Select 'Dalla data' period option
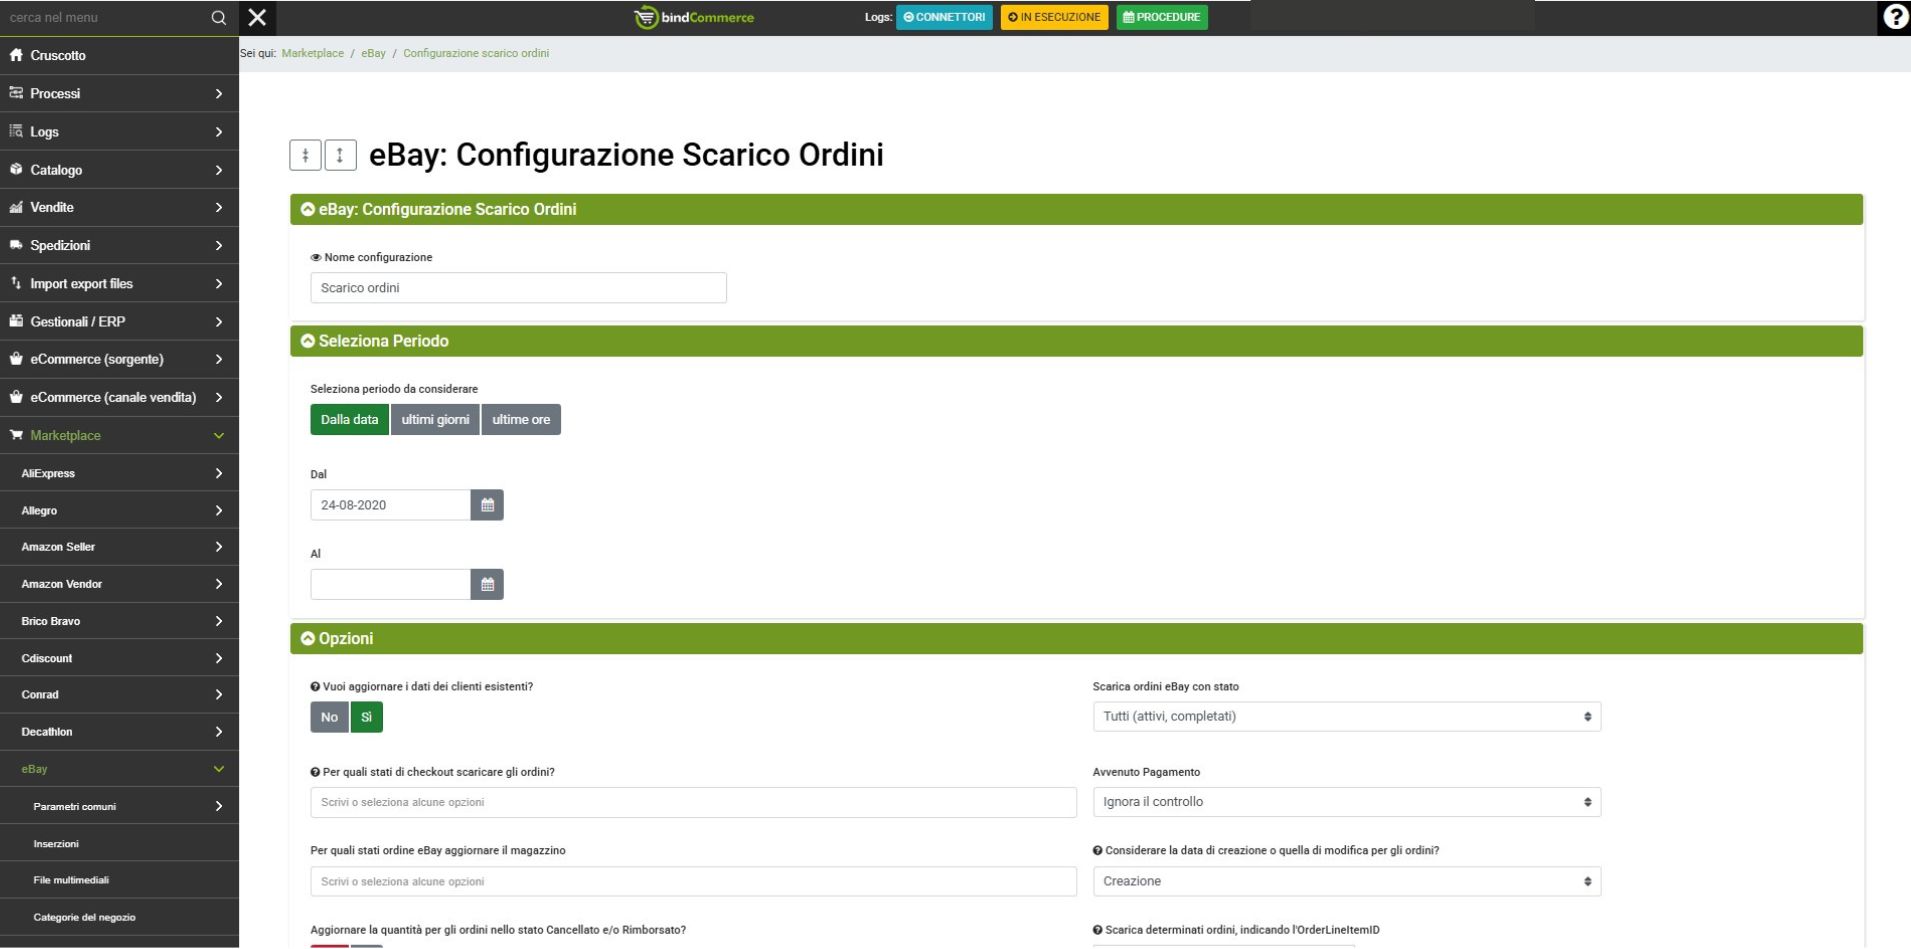Image resolution: width=1911 pixels, height=949 pixels. point(349,420)
